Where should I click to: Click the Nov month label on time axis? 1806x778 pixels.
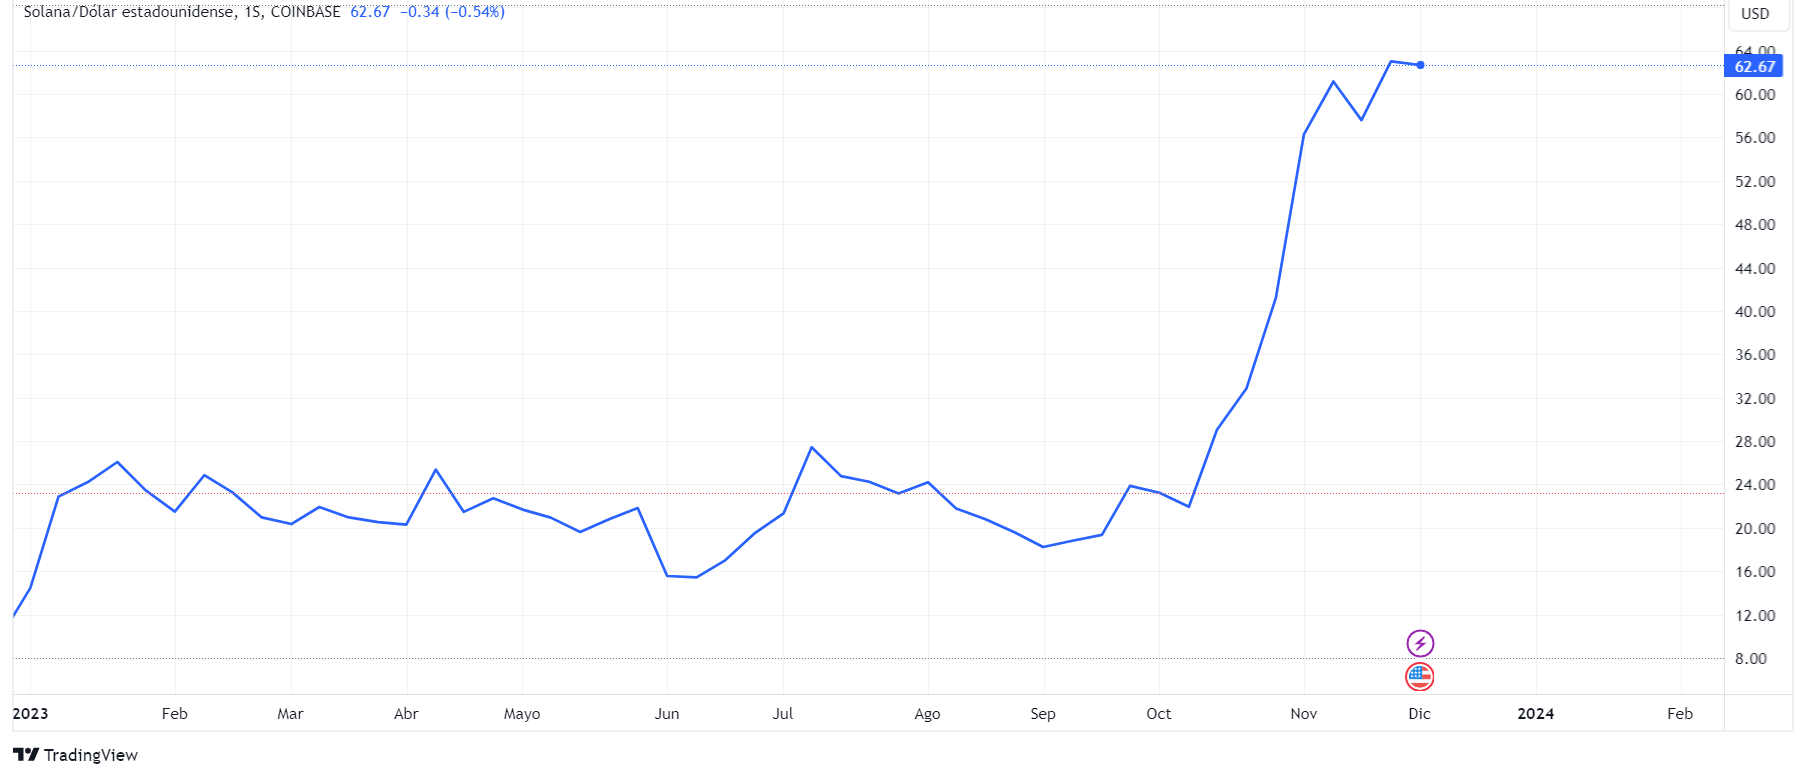(1303, 713)
